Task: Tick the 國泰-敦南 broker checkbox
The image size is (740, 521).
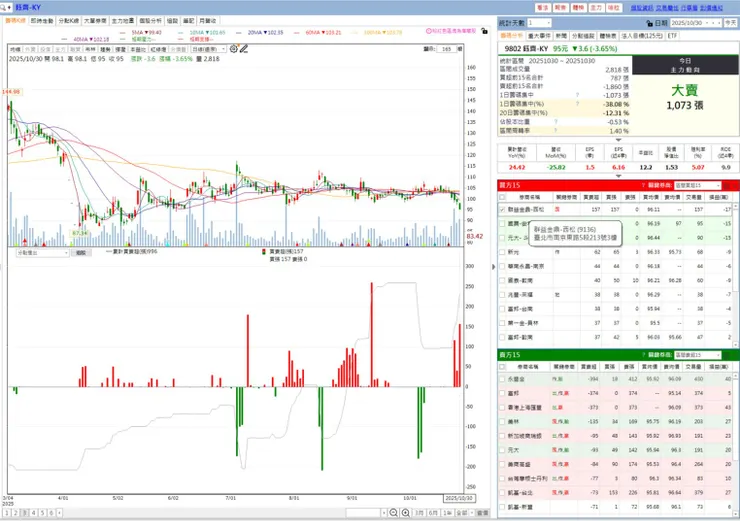Action: click(x=502, y=280)
